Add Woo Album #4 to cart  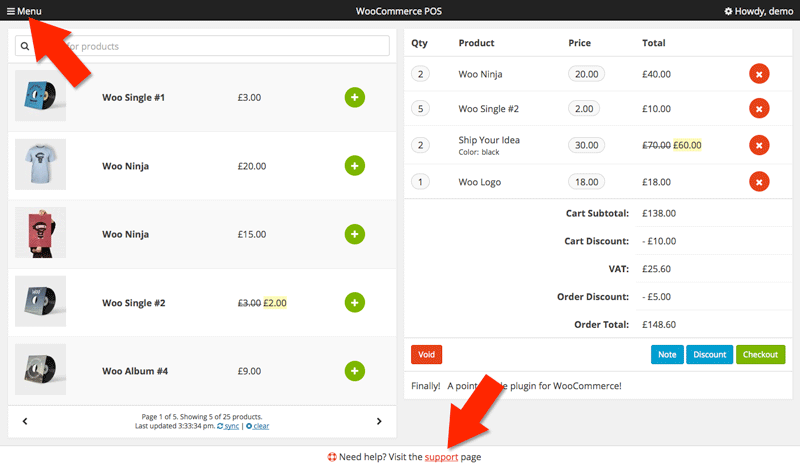coord(355,371)
